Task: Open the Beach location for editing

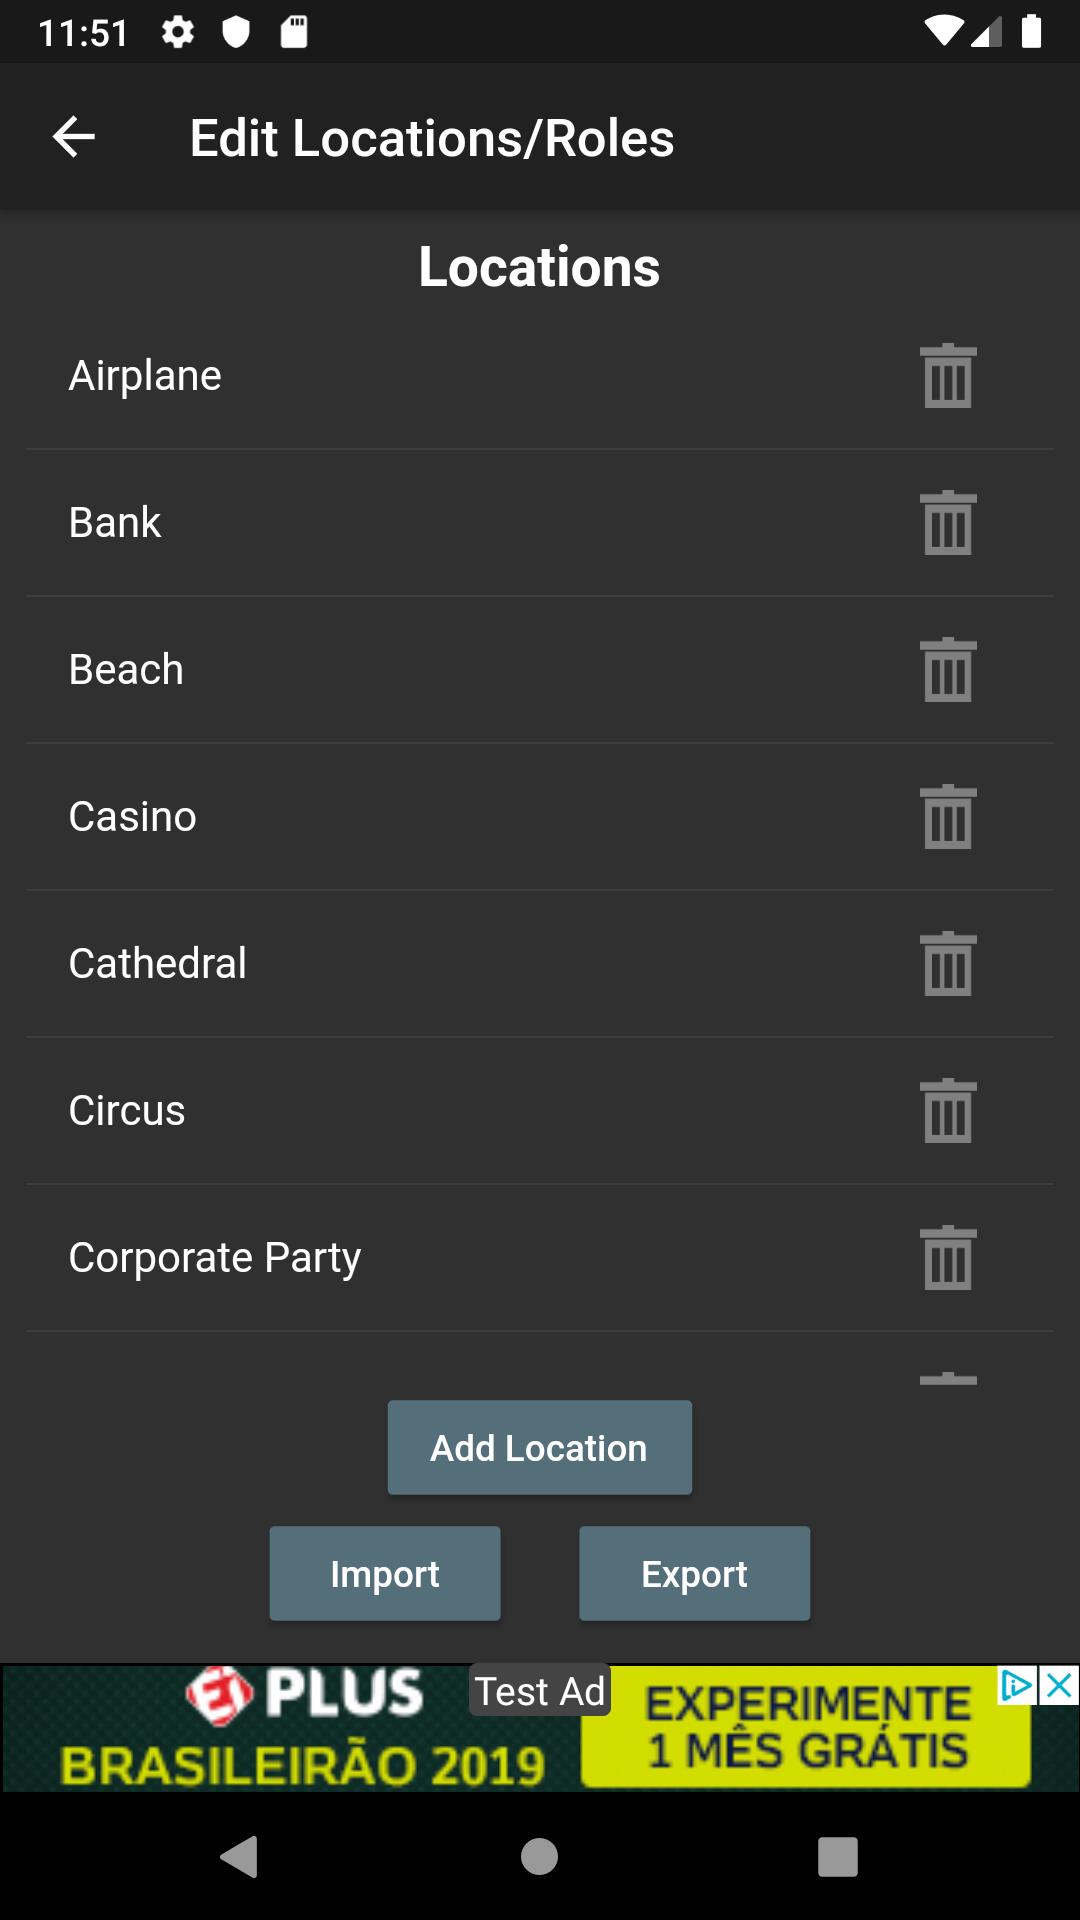Action: pos(127,670)
